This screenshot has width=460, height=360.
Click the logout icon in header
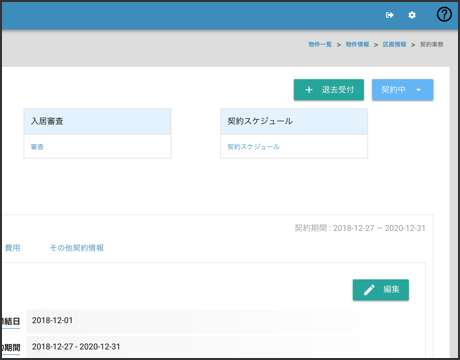click(x=389, y=15)
